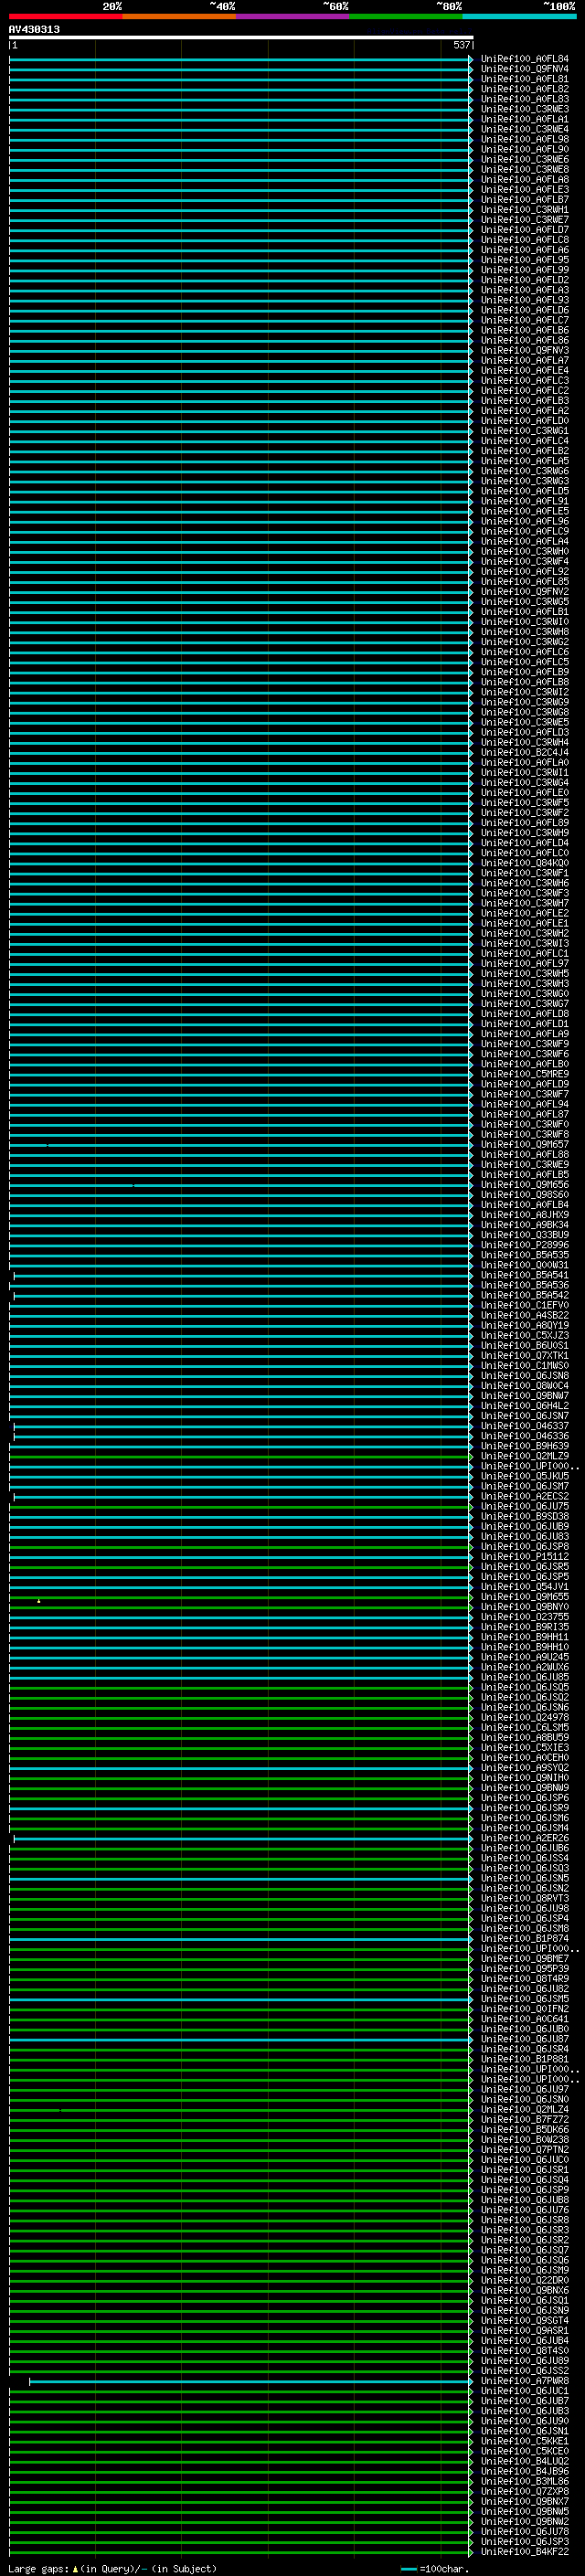Select the orange ~40% legend color bar
Image resolution: width=585 pixels, height=2576 pixels.
coord(179,16)
